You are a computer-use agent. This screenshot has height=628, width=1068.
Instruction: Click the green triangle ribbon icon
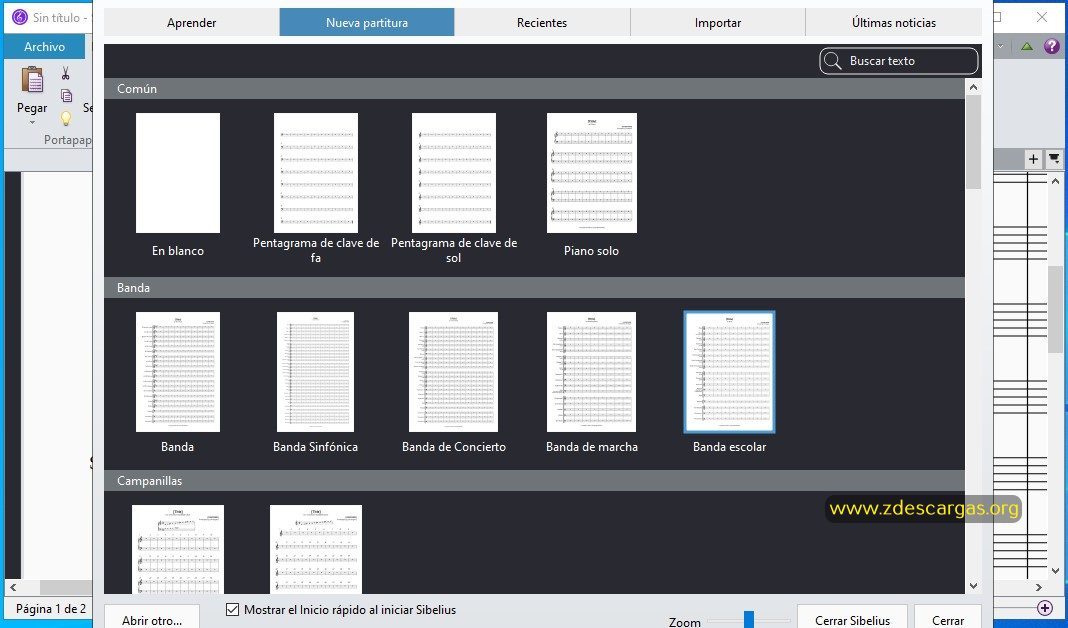coord(1026,46)
